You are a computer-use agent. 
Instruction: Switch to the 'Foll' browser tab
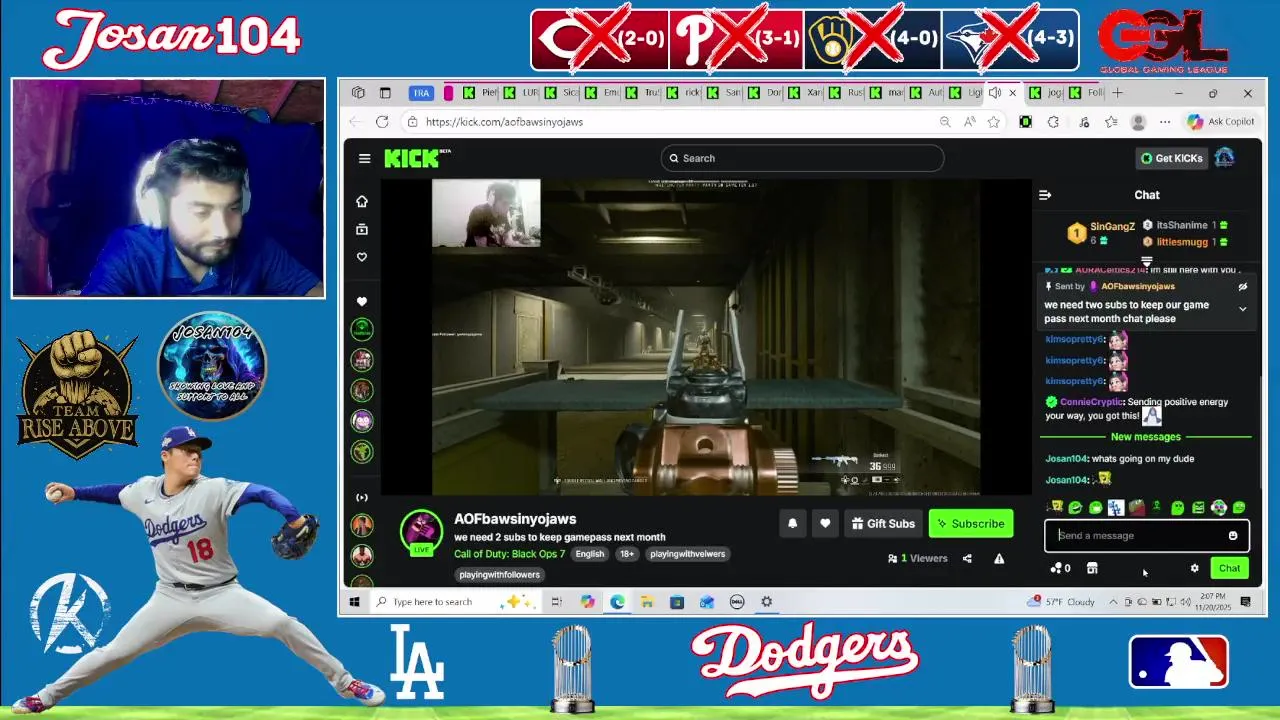click(1086, 93)
